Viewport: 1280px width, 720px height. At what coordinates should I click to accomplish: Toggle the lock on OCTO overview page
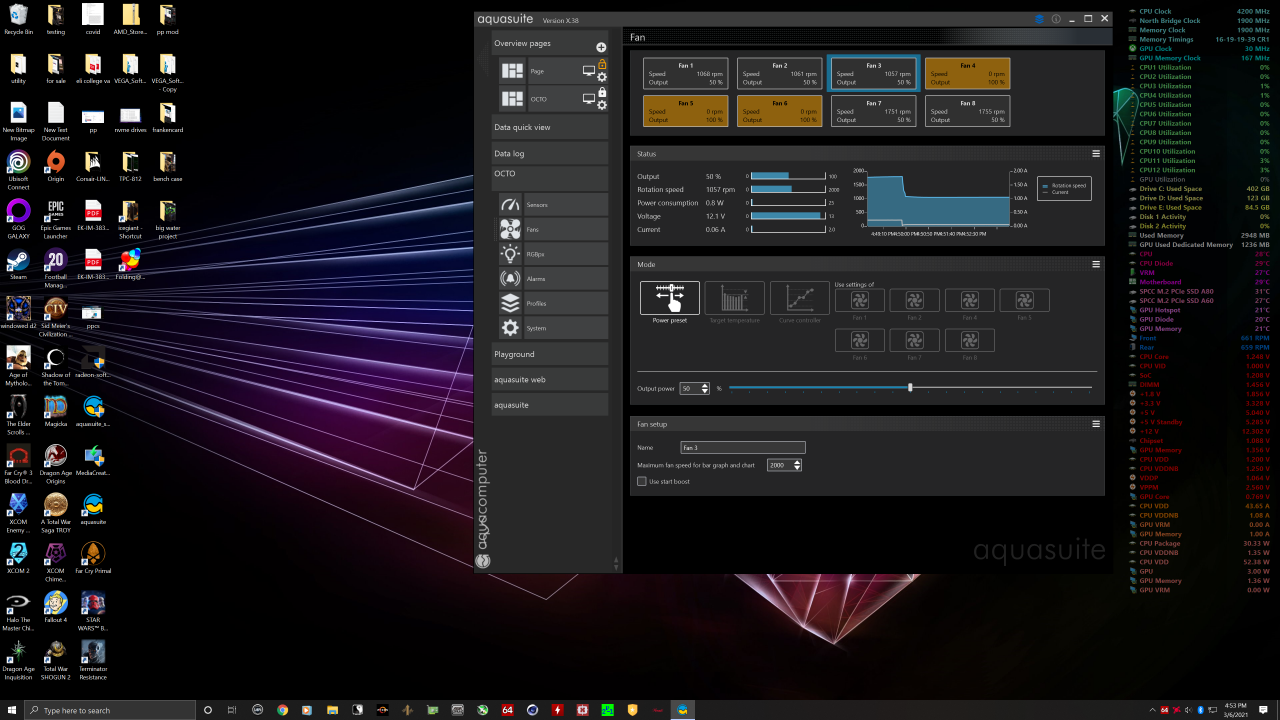(602, 92)
